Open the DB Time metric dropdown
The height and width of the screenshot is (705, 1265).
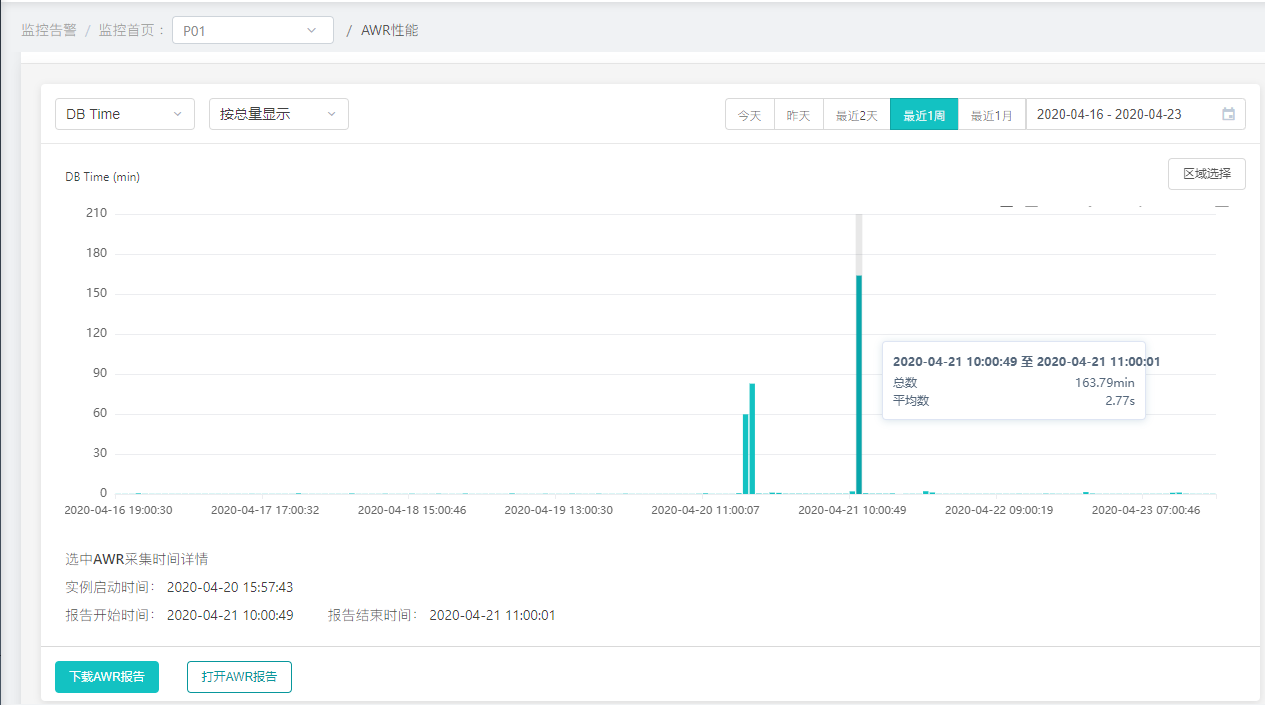click(124, 114)
